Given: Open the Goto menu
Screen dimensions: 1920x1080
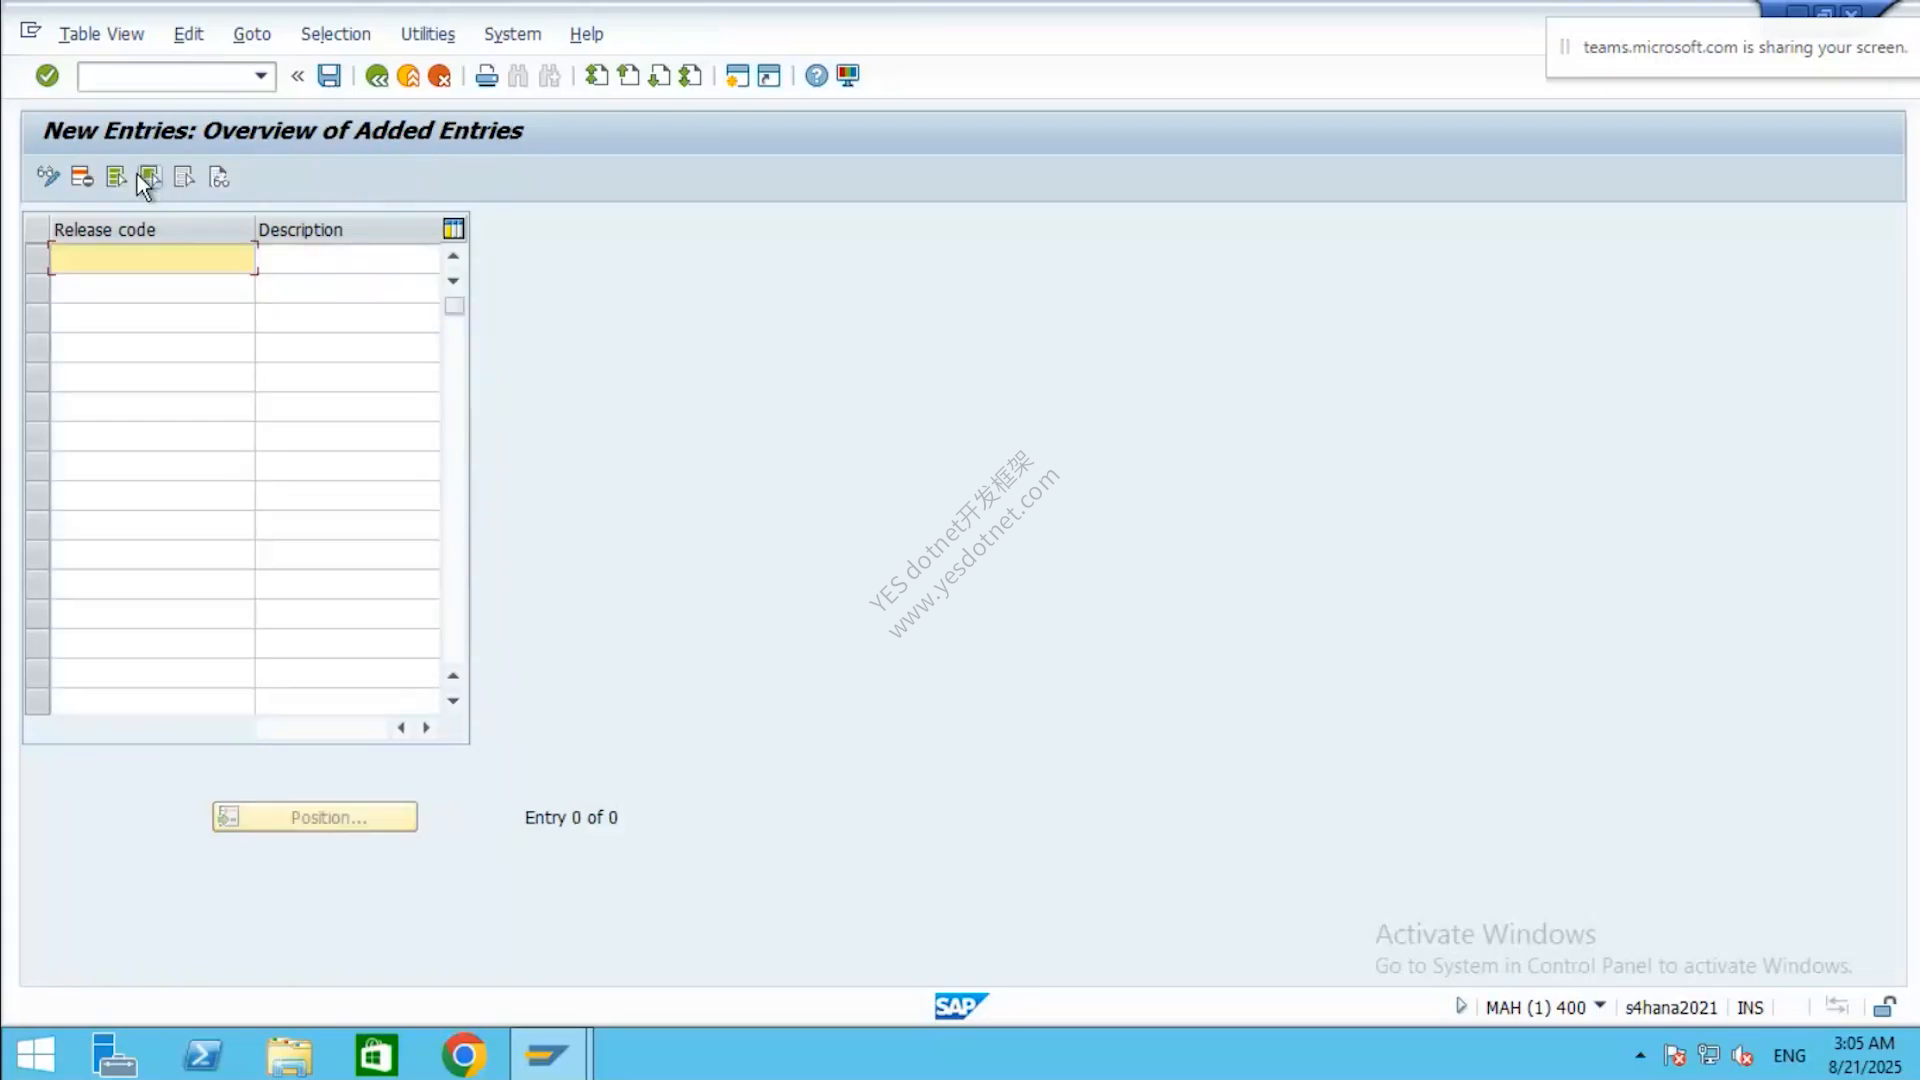Looking at the screenshot, I should (252, 34).
